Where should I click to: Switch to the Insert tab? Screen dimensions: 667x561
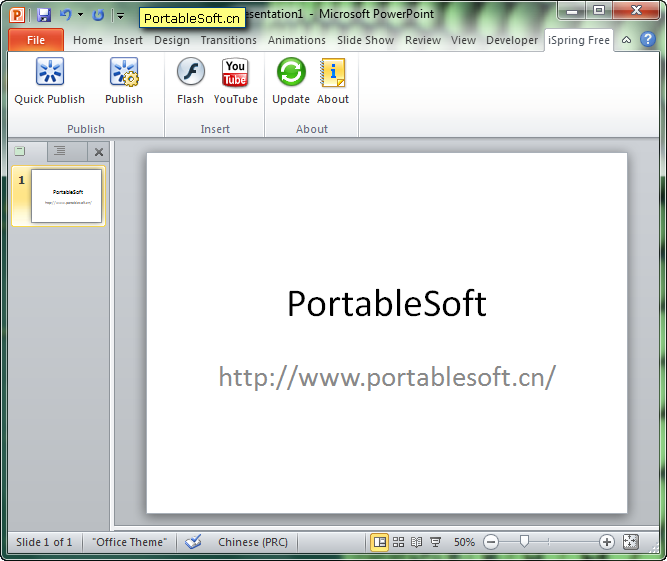click(x=128, y=40)
